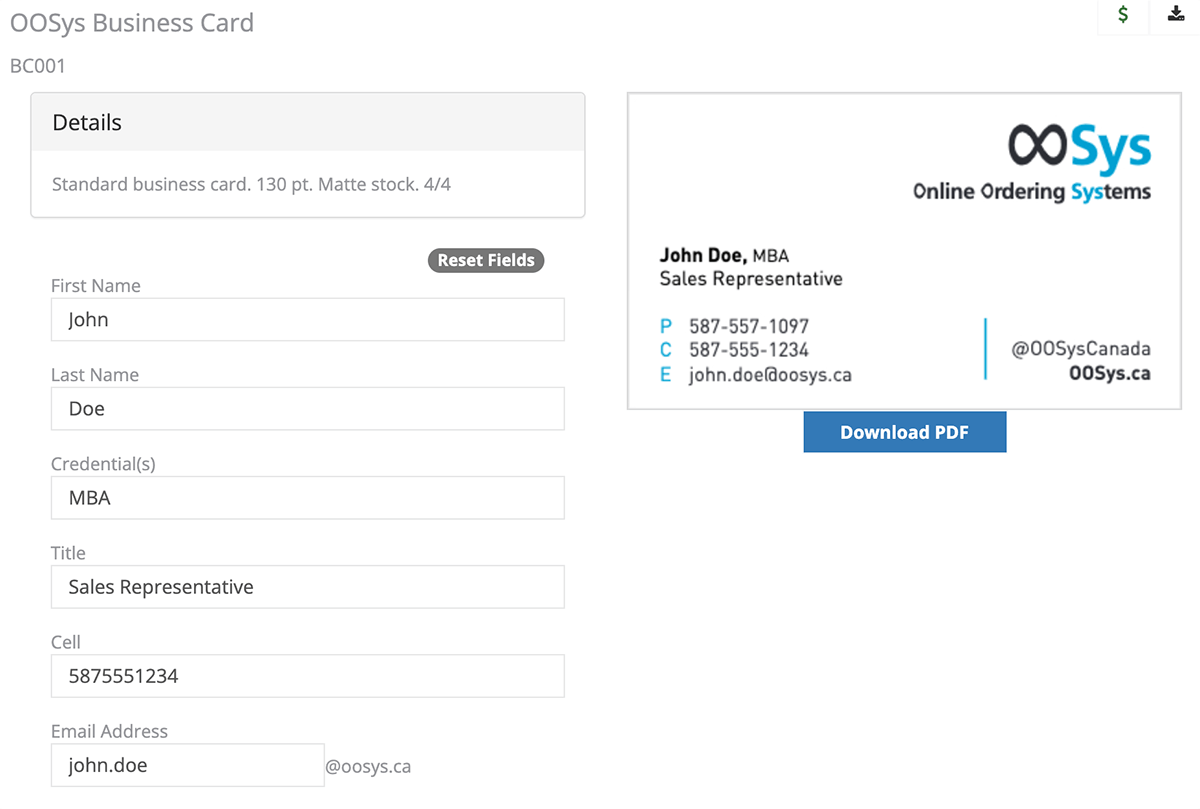1200x809 pixels.
Task: Click the Details panel header
Action: (x=307, y=123)
